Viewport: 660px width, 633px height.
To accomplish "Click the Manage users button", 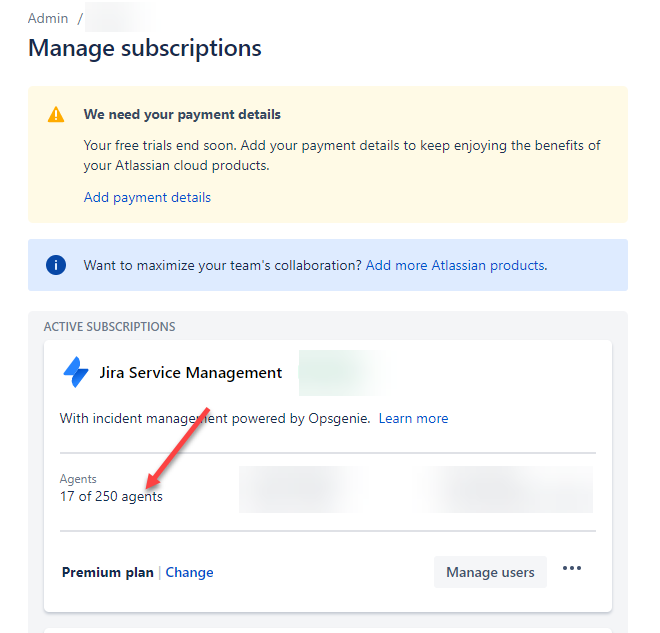I will 490,572.
